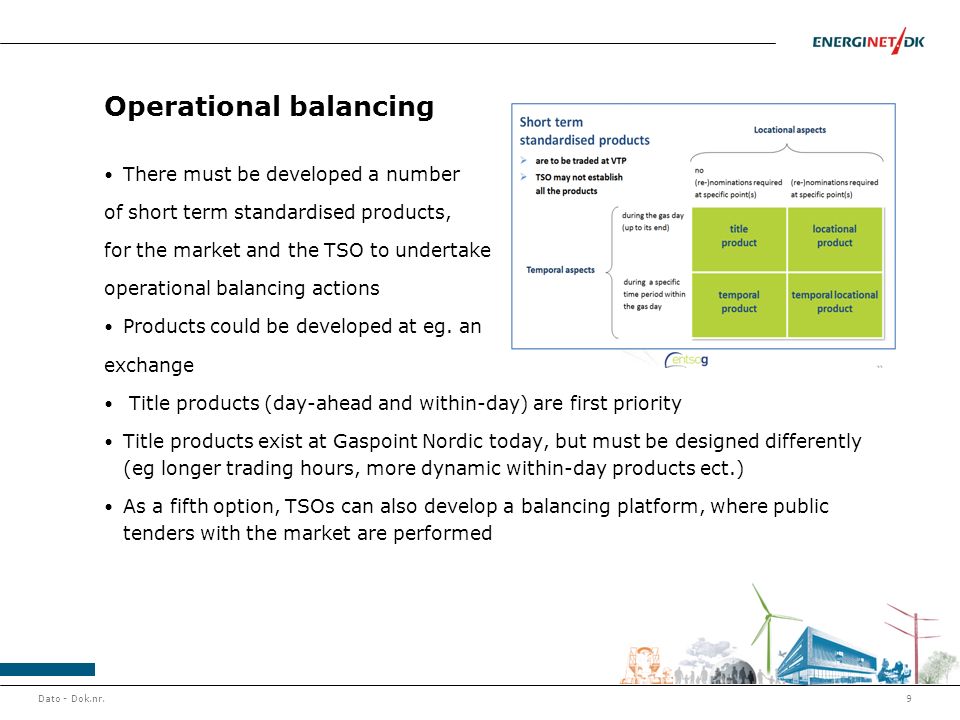Screen dimensions: 960x720
Task: Select the 'Operational balancing' slide title
Action: coord(269,107)
